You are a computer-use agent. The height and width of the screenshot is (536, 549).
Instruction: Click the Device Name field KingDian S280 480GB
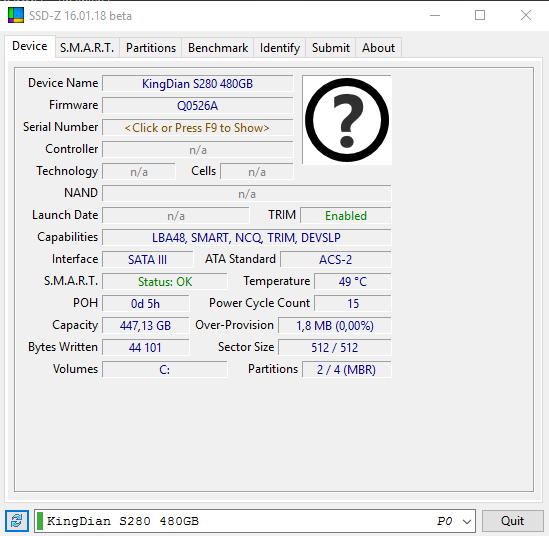[x=197, y=84]
